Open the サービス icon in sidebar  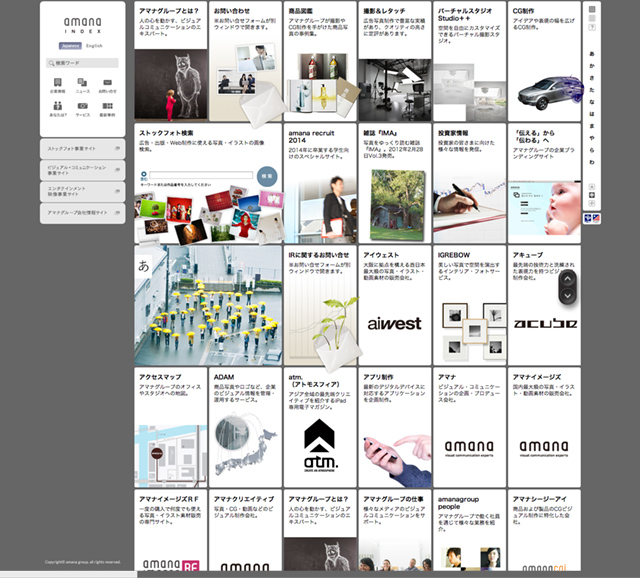pos(82,106)
